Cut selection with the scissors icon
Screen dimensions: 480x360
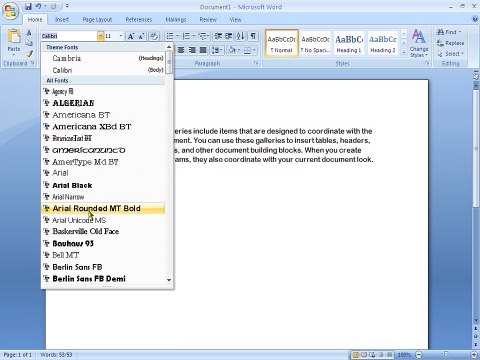29,33
